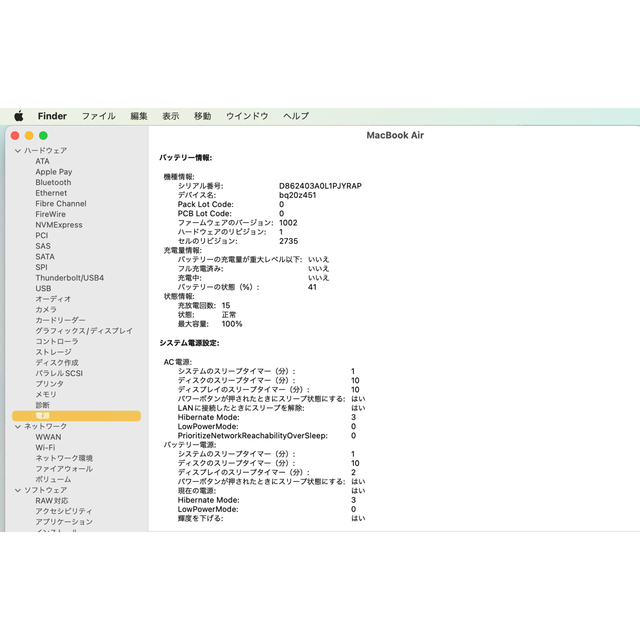Select メモリ in the sidebar
Viewport: 640px width, 640px height.
(x=46, y=395)
